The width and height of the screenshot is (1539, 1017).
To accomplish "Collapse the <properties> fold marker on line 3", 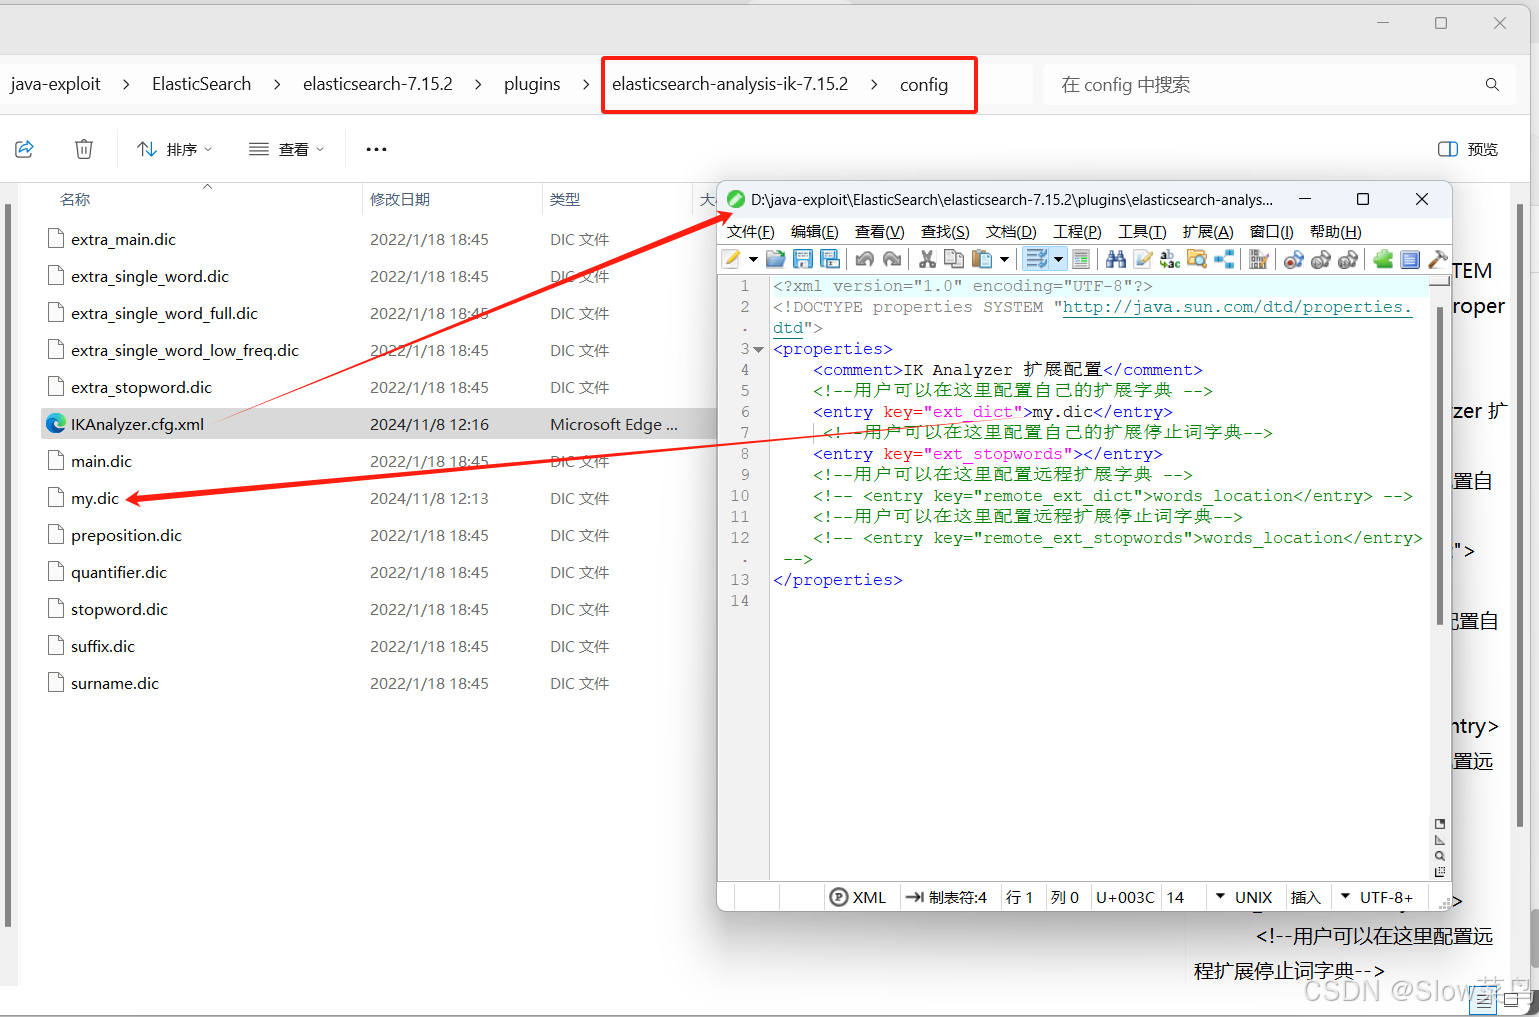I will tap(758, 350).
